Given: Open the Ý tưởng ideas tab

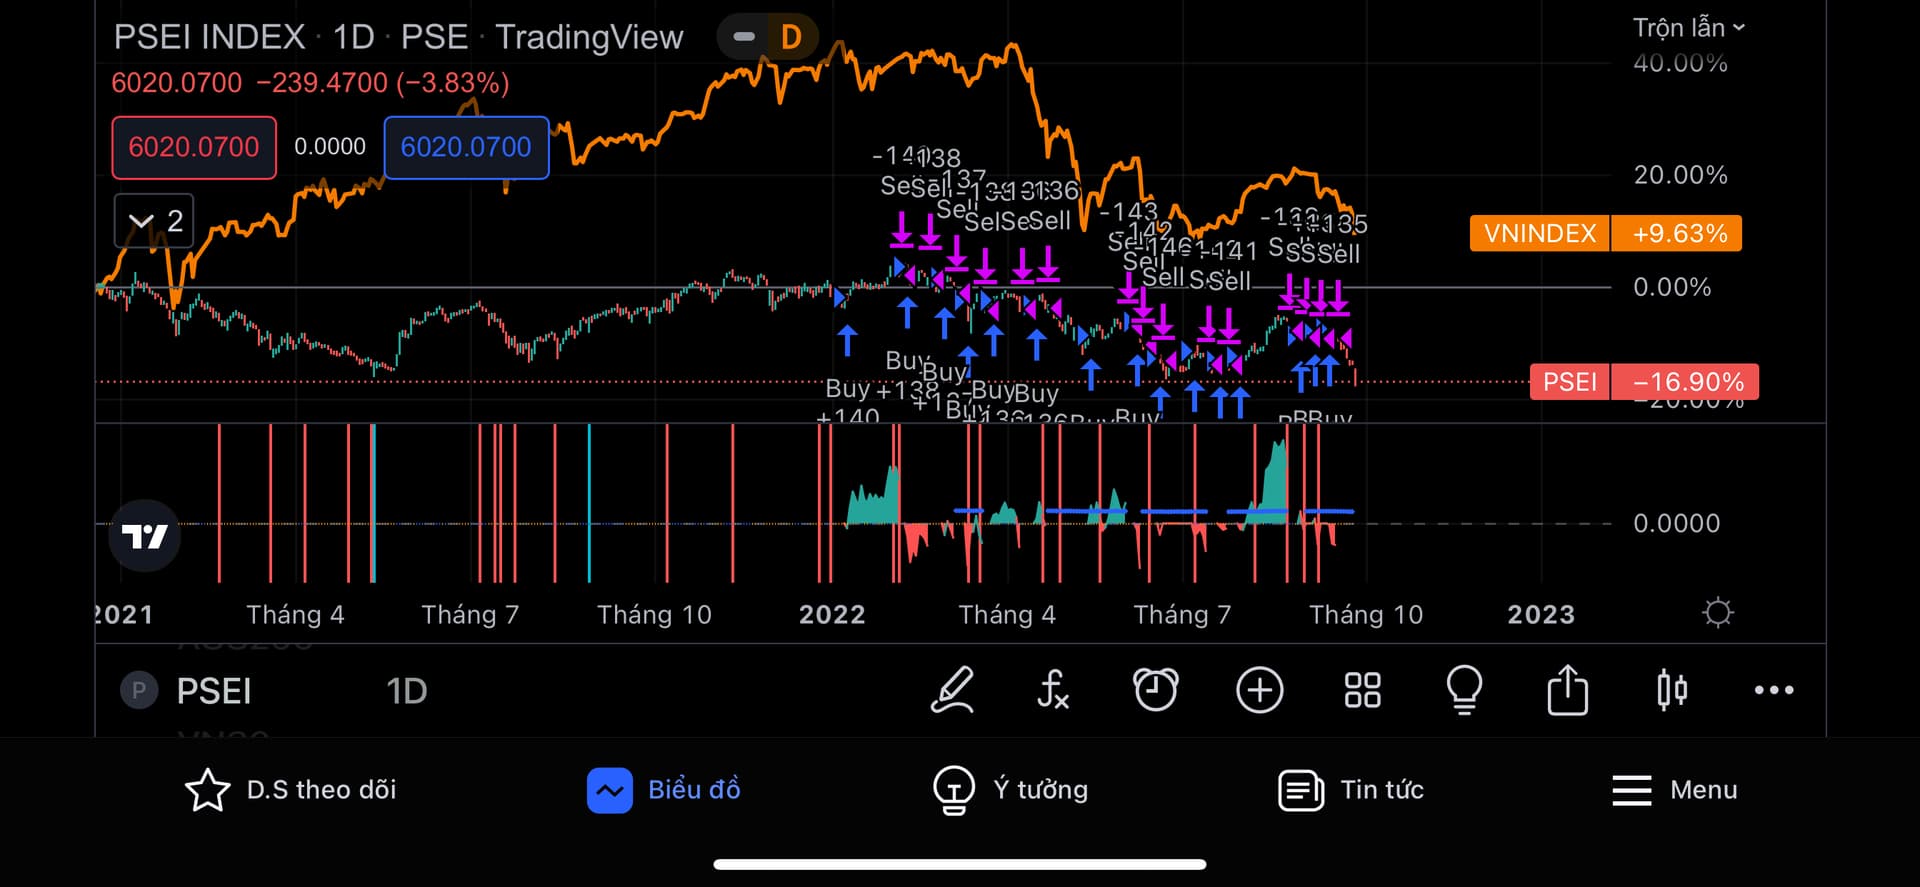Looking at the screenshot, I should click(1010, 790).
